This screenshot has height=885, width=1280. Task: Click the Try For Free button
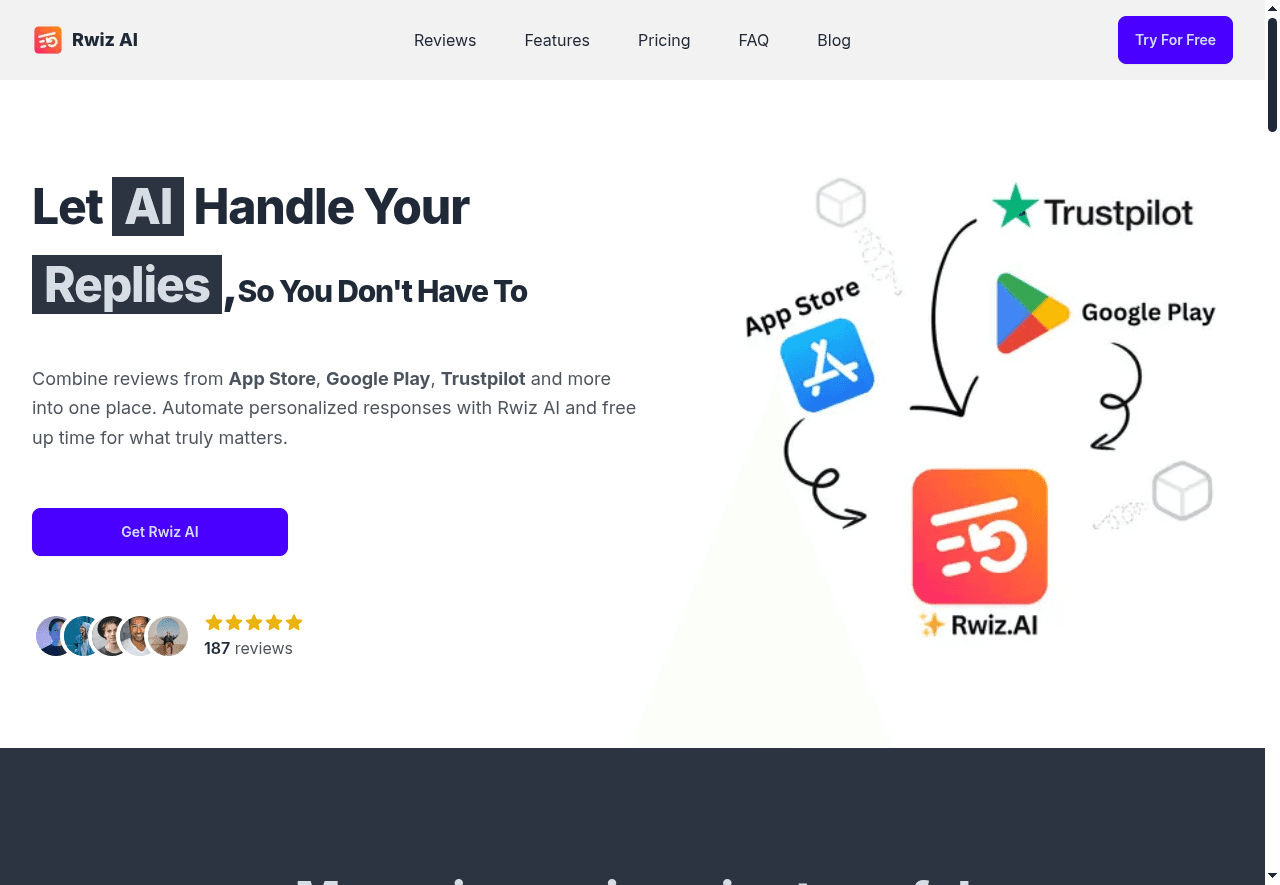[1175, 40]
